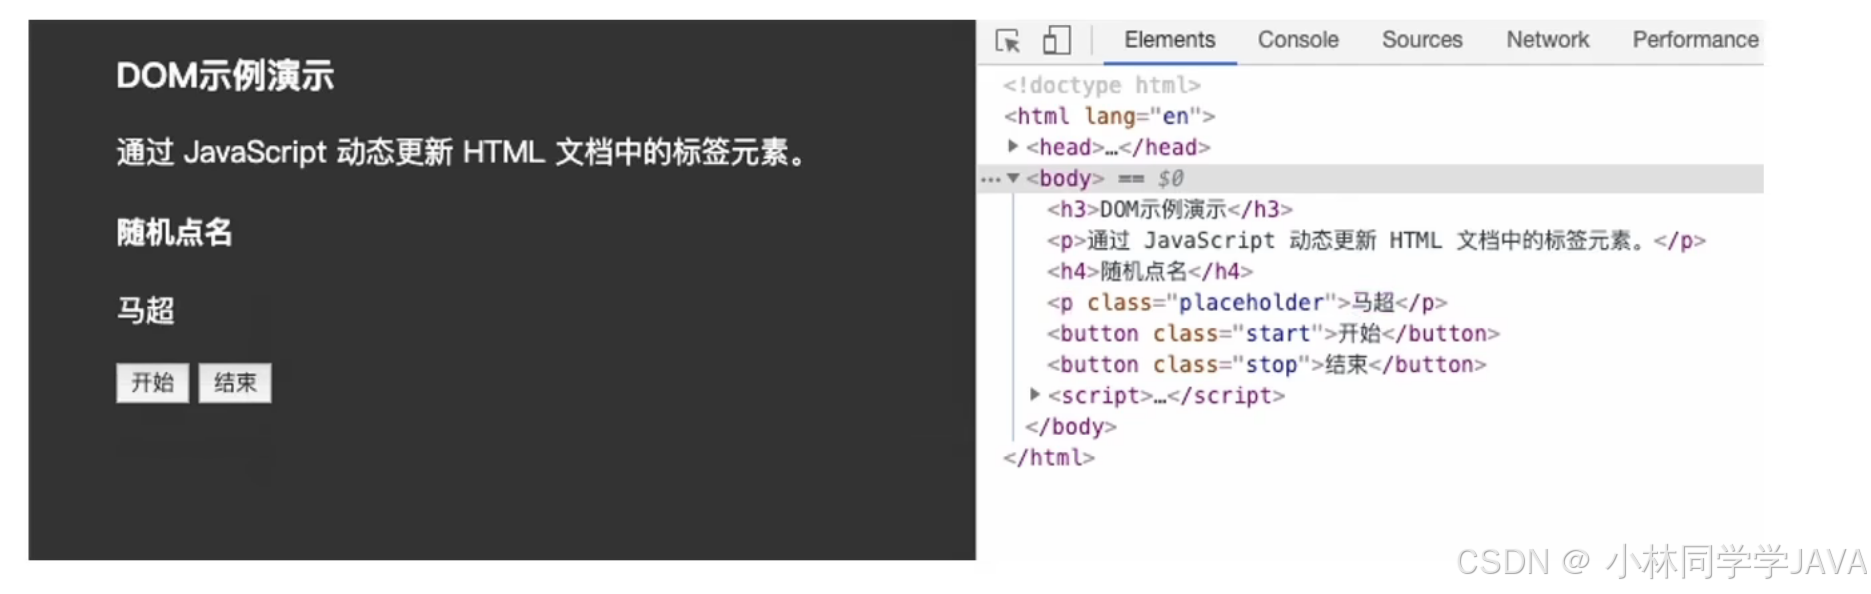Select the p 通过 JavaScript node in DOM tree
This screenshot has width=1871, height=594.
pos(1376,240)
